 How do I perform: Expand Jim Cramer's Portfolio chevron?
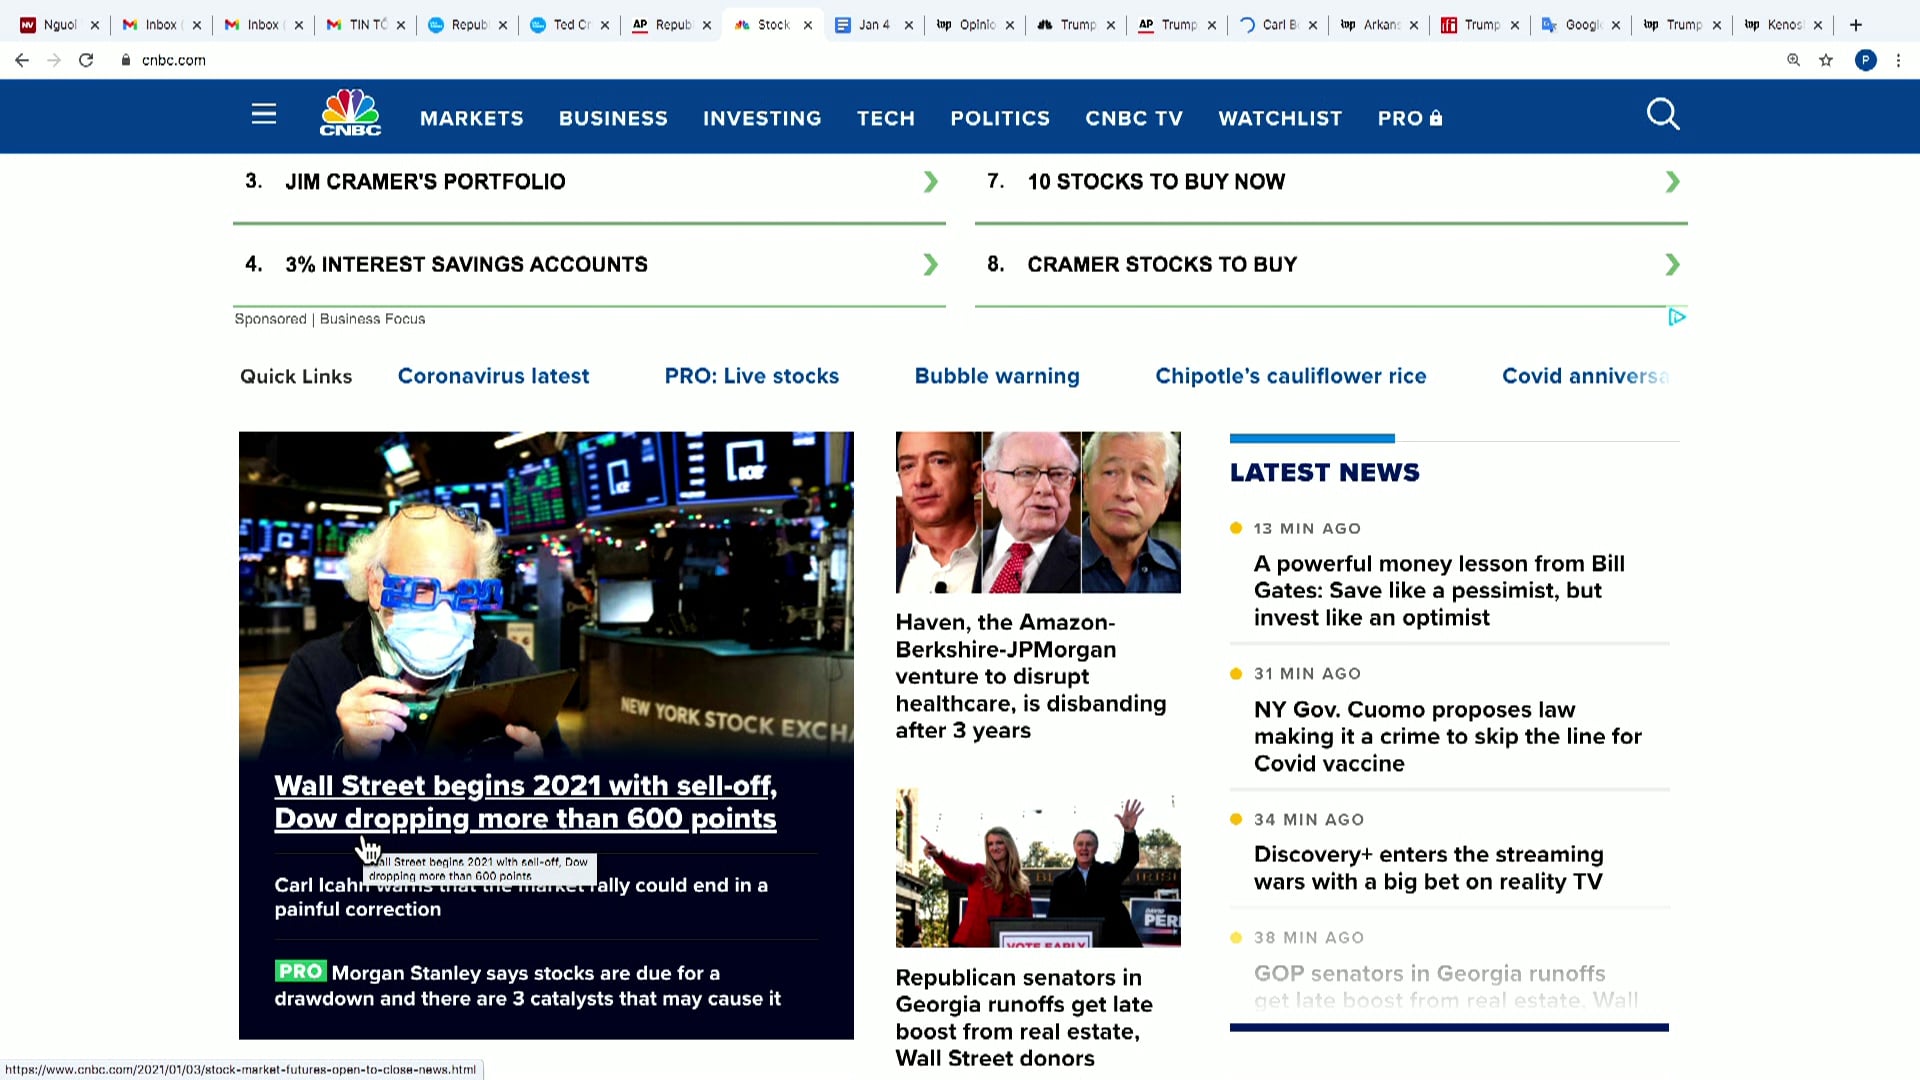(930, 182)
